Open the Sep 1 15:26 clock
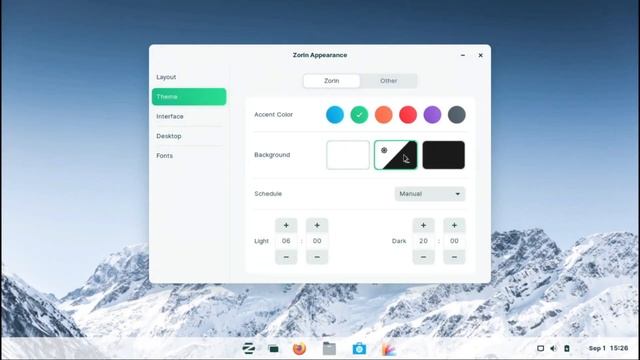 pos(608,348)
